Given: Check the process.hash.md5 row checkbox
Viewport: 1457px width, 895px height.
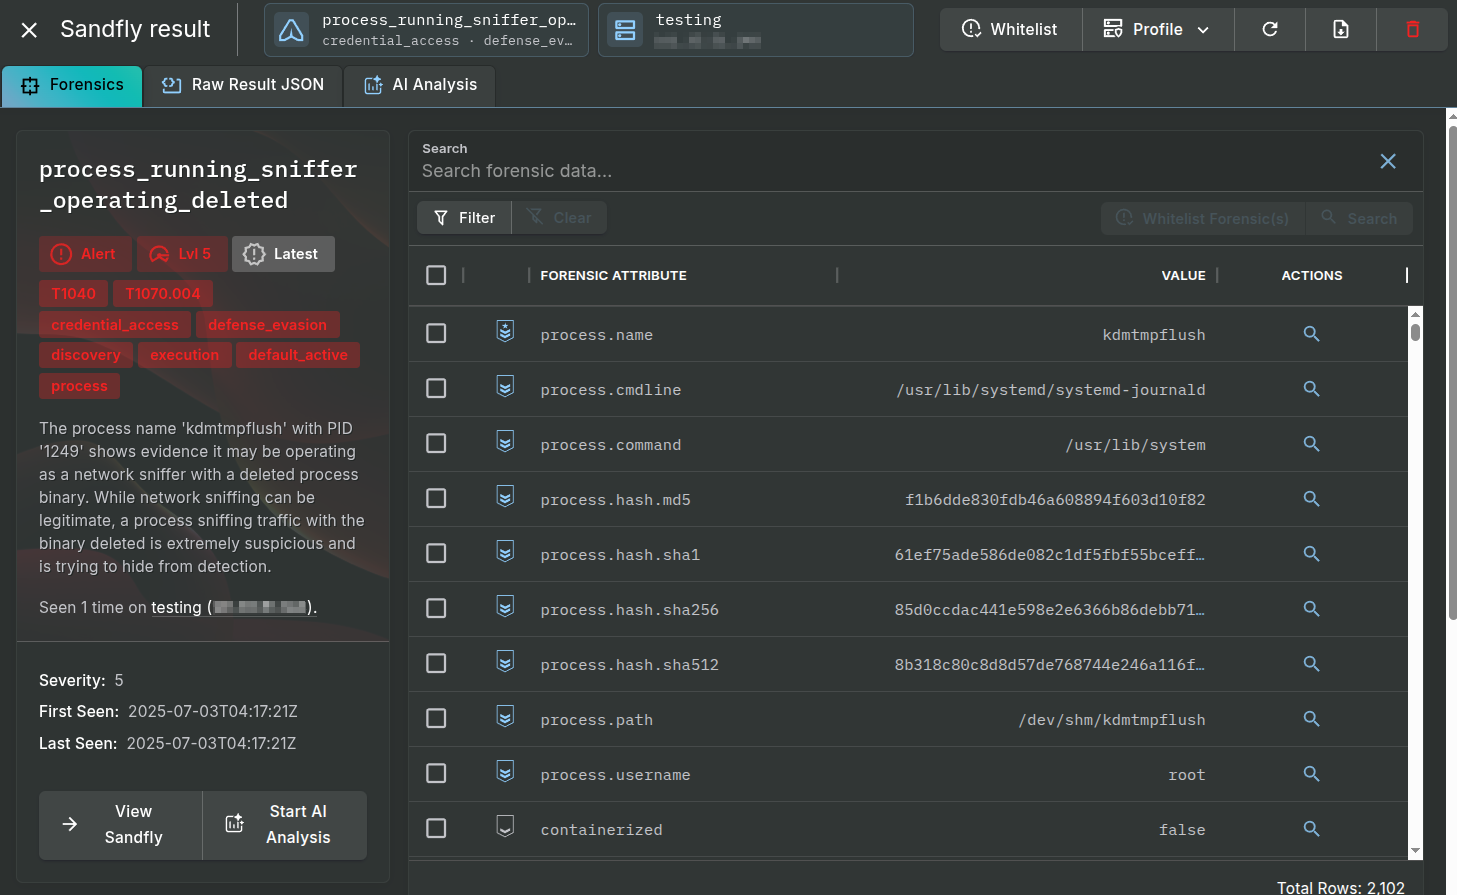Looking at the screenshot, I should pos(436,498).
